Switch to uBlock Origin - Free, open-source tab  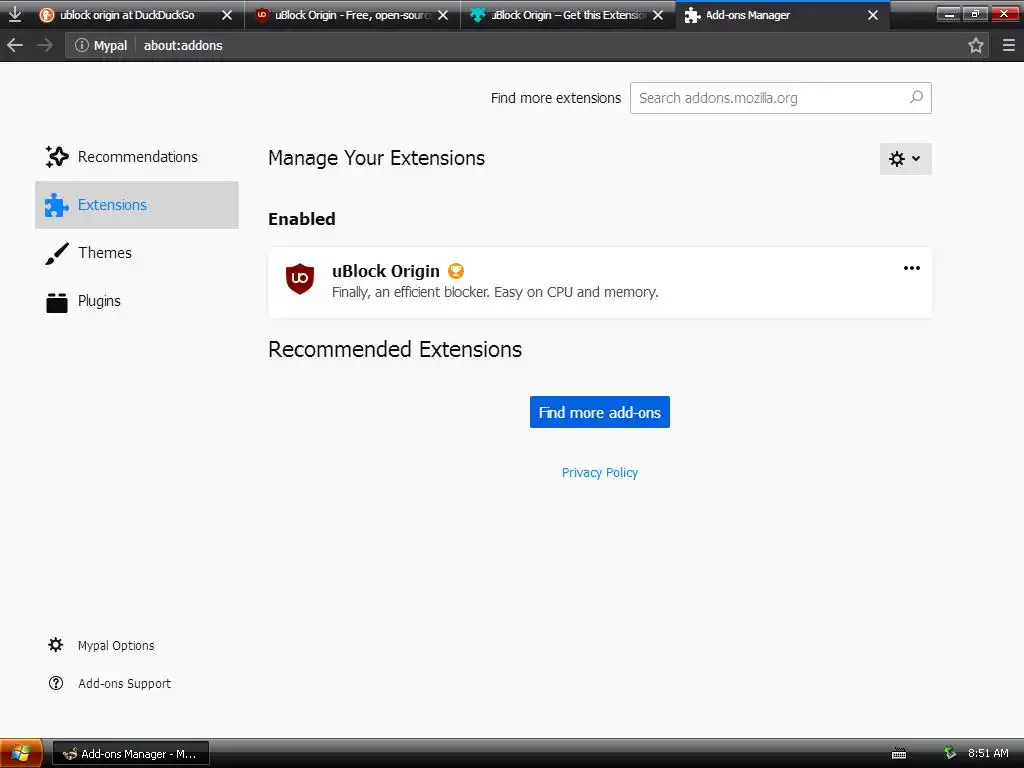pyautogui.click(x=353, y=14)
